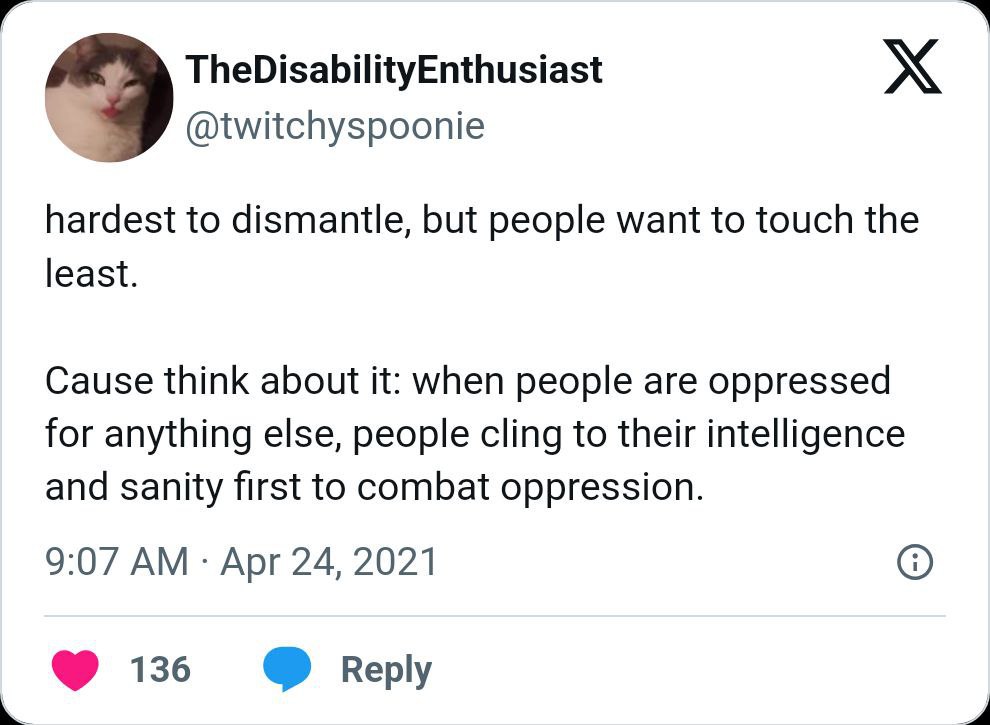990x725 pixels.
Task: Click the X logo
Action: 913,70
